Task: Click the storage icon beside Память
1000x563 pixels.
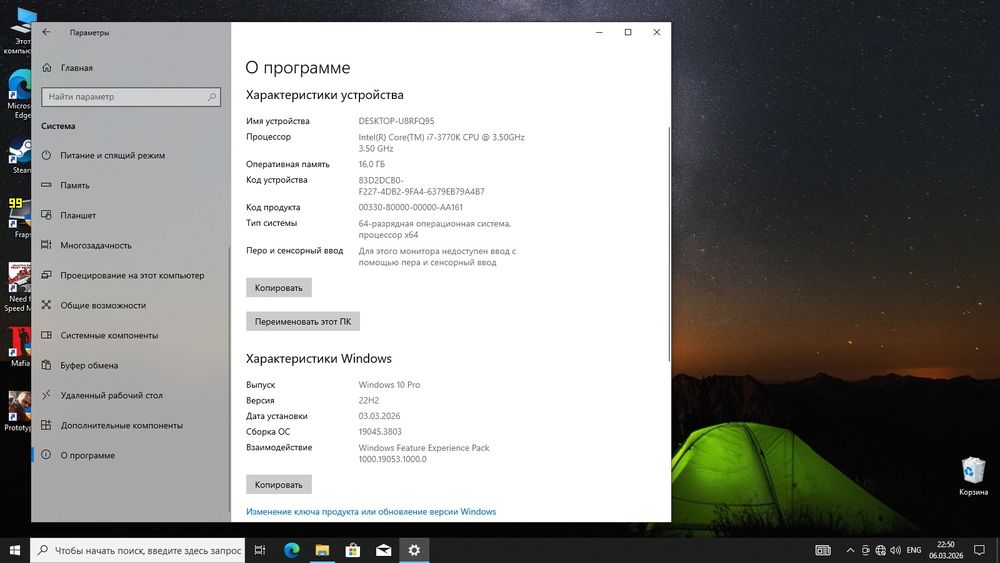Action: point(47,185)
